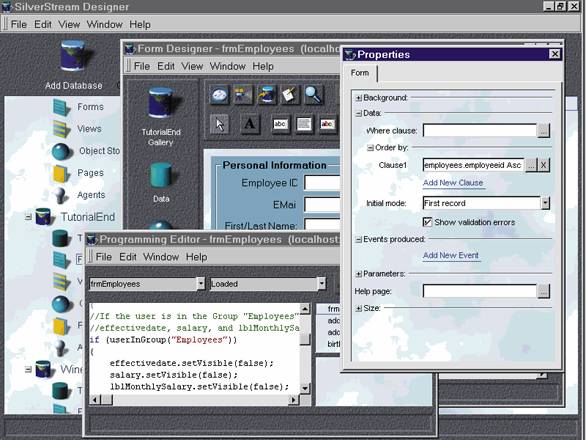This screenshot has height=440, width=586.
Task: Click the Clause1 employees.employeeid field
Action: click(473, 165)
